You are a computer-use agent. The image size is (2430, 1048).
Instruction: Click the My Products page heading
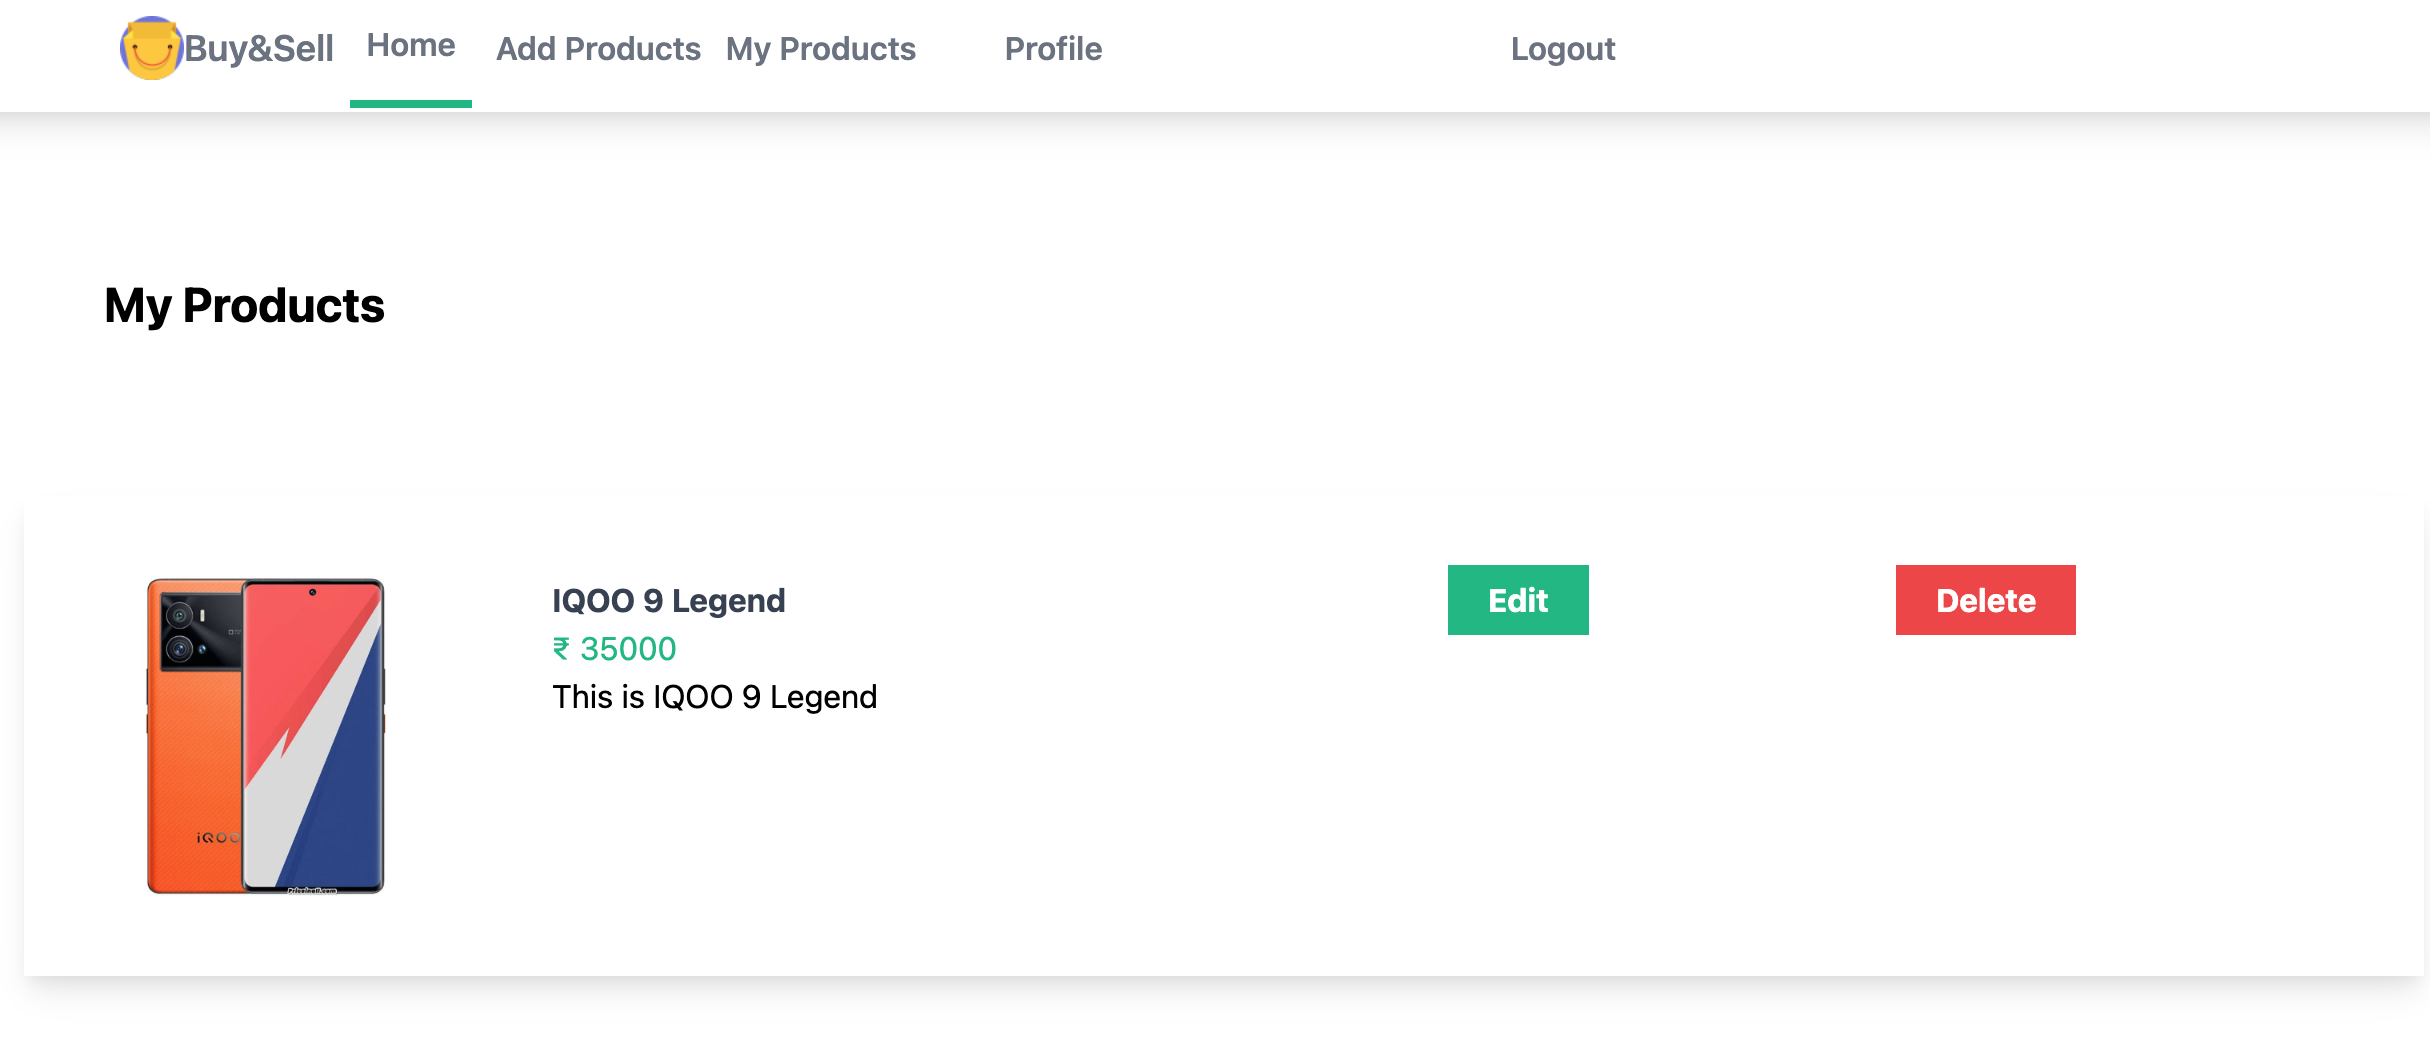243,306
